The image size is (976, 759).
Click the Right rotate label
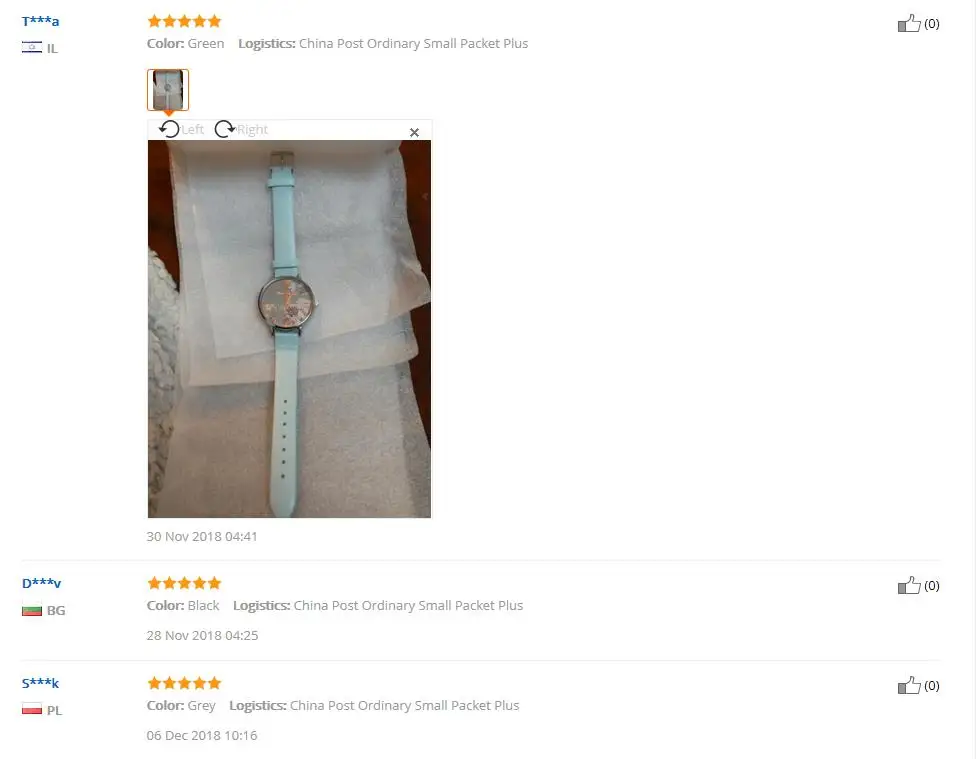pos(252,130)
